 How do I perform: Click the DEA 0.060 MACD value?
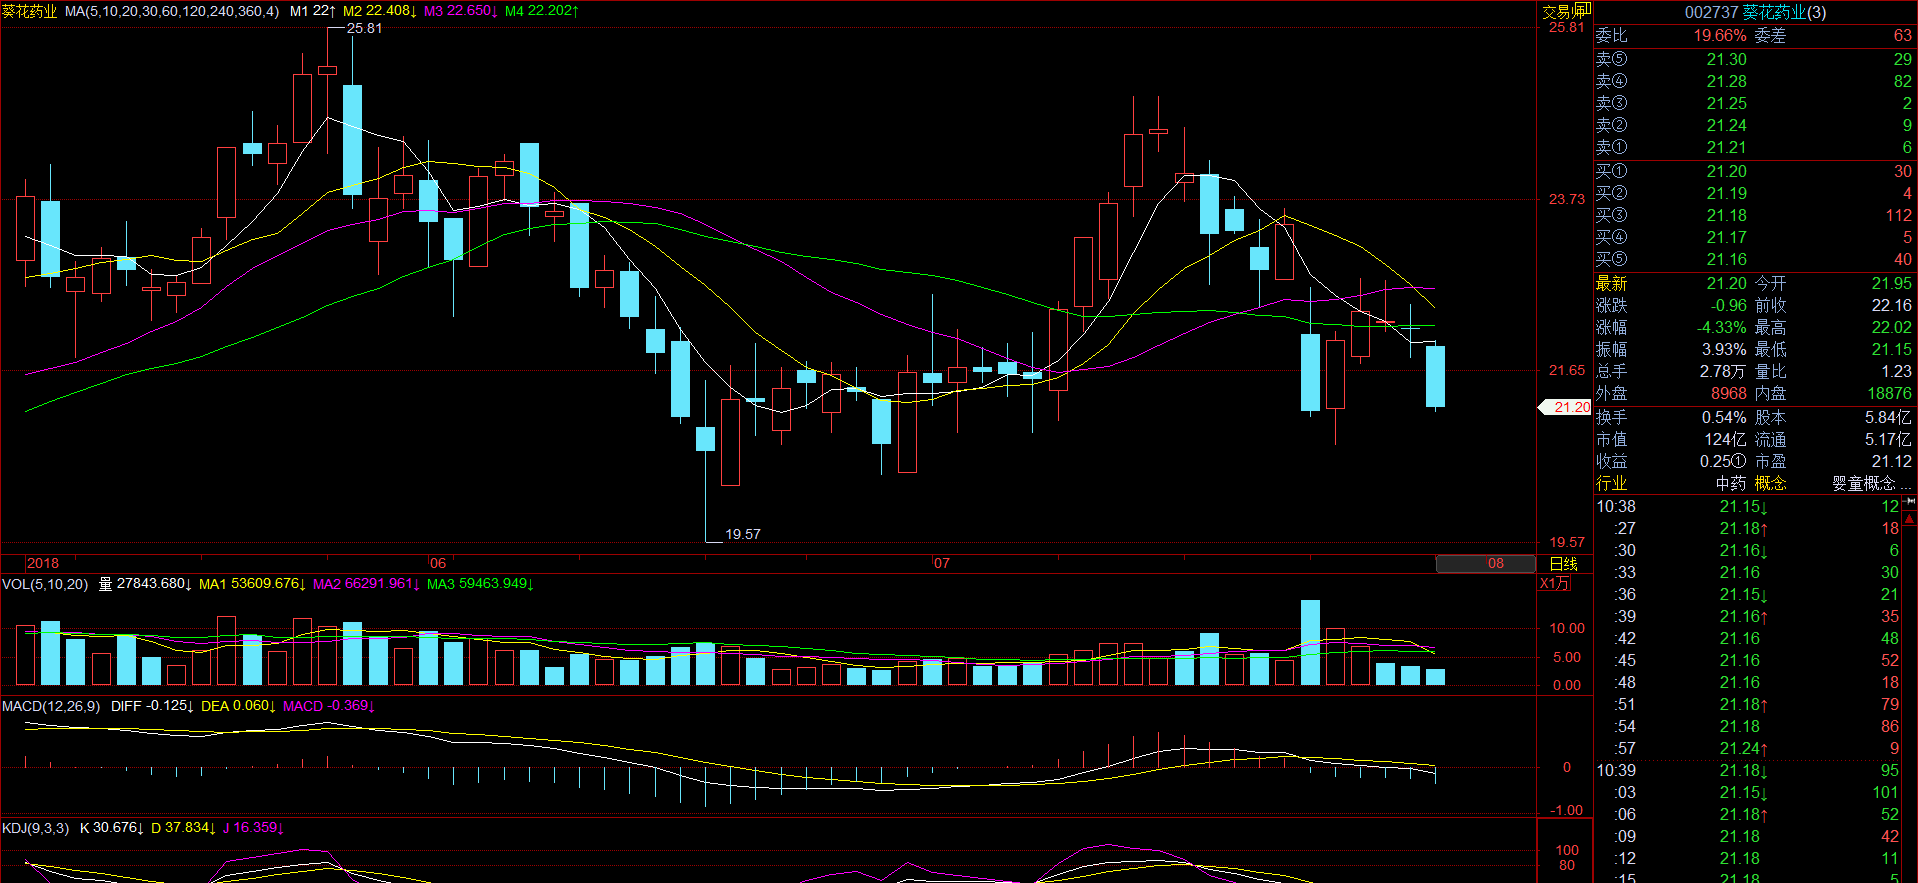238,706
